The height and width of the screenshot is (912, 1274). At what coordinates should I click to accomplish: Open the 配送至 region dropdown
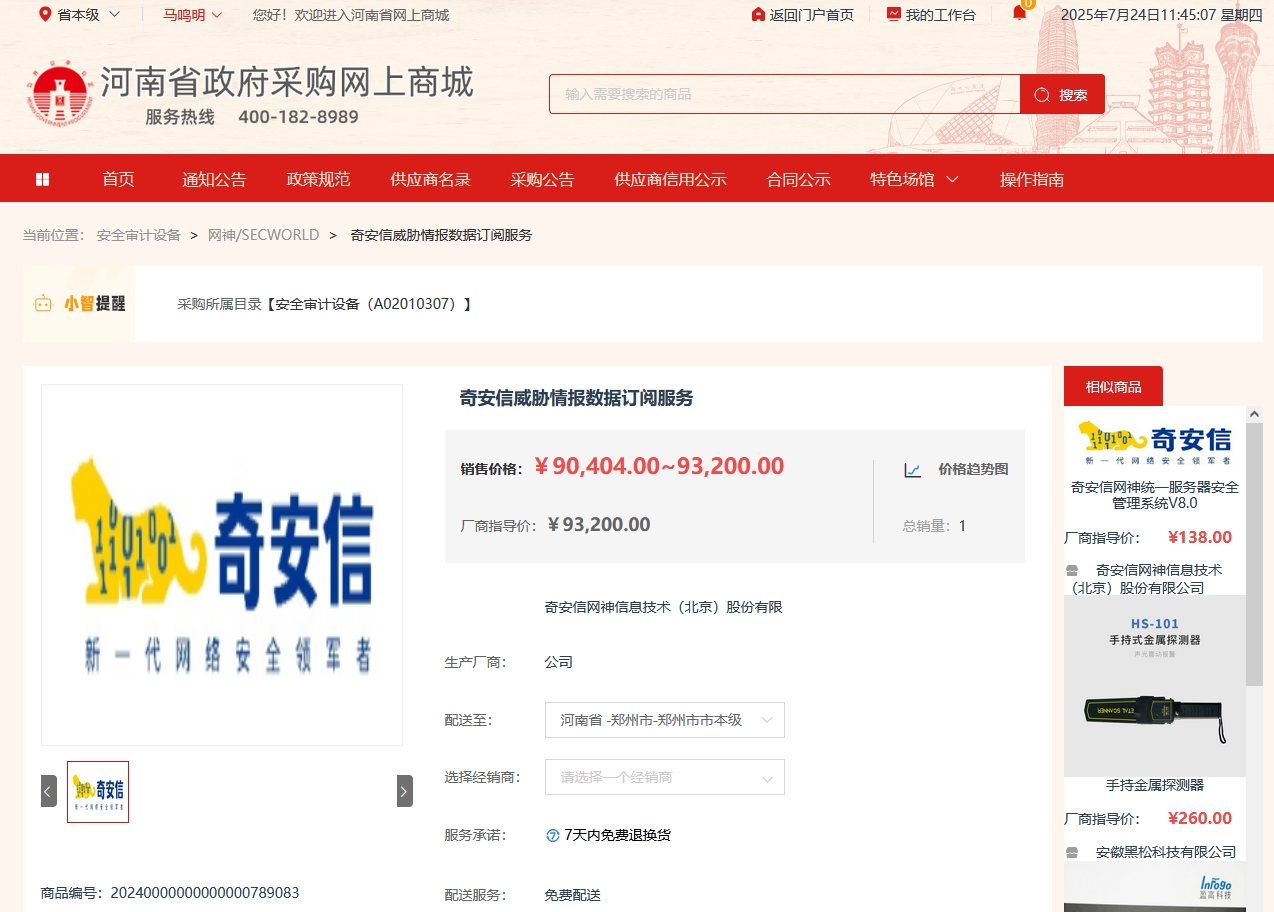[665, 720]
